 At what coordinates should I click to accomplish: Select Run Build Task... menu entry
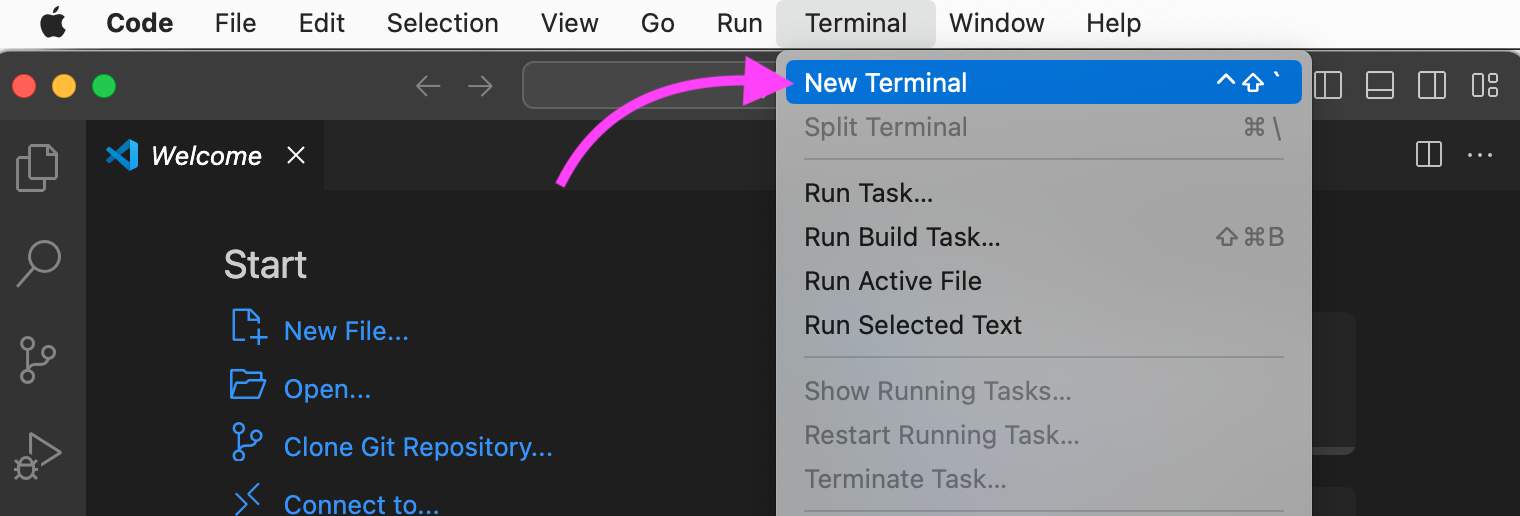(x=902, y=237)
